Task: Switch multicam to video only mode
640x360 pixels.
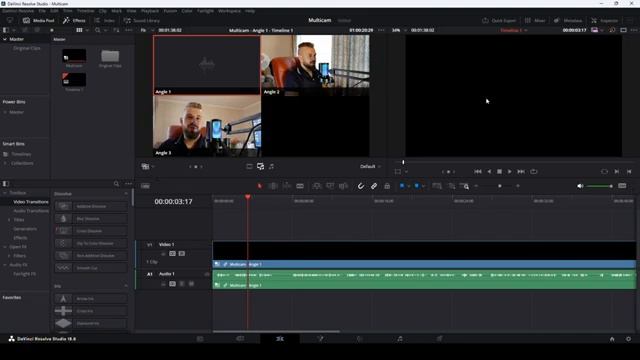Action: click(x=249, y=167)
